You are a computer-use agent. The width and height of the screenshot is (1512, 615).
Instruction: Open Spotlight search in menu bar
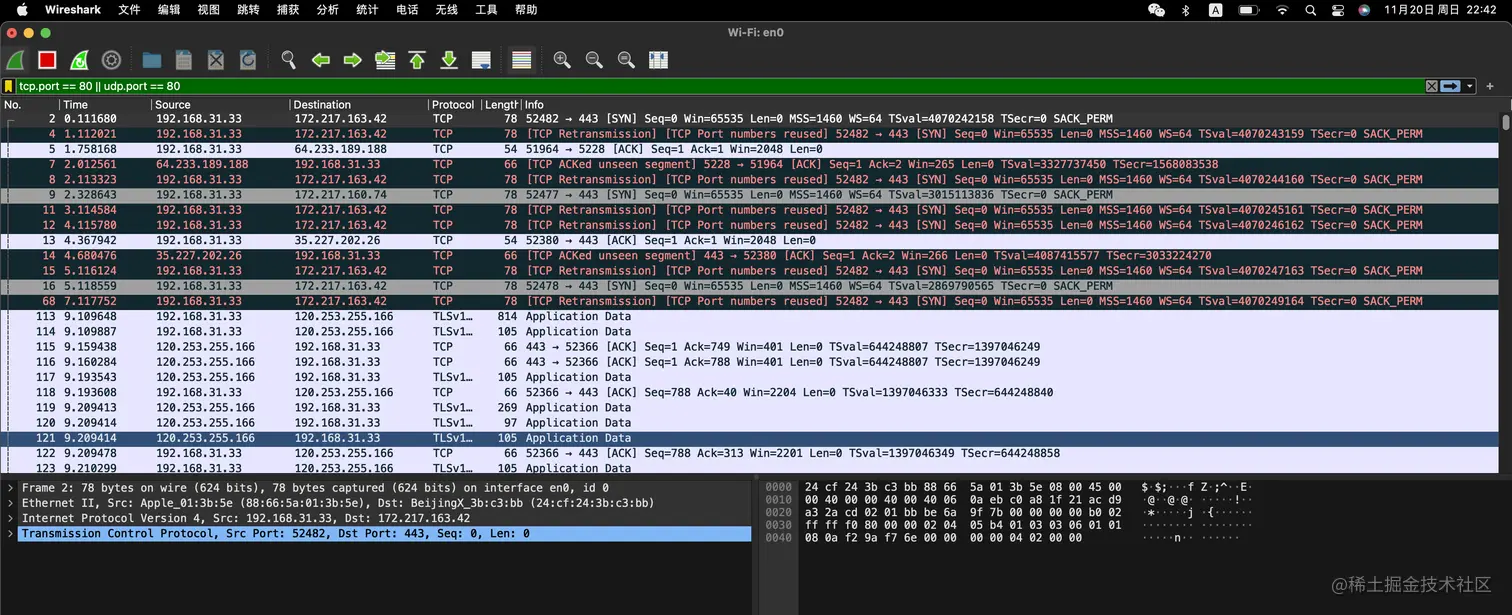coord(1311,10)
